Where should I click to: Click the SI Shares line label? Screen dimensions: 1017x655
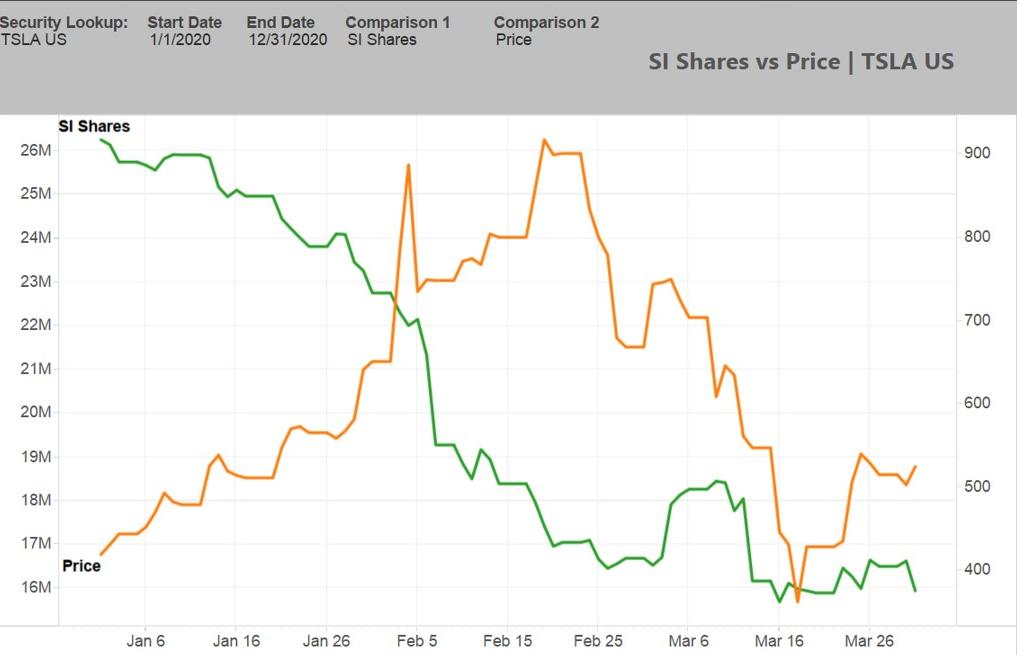click(94, 126)
